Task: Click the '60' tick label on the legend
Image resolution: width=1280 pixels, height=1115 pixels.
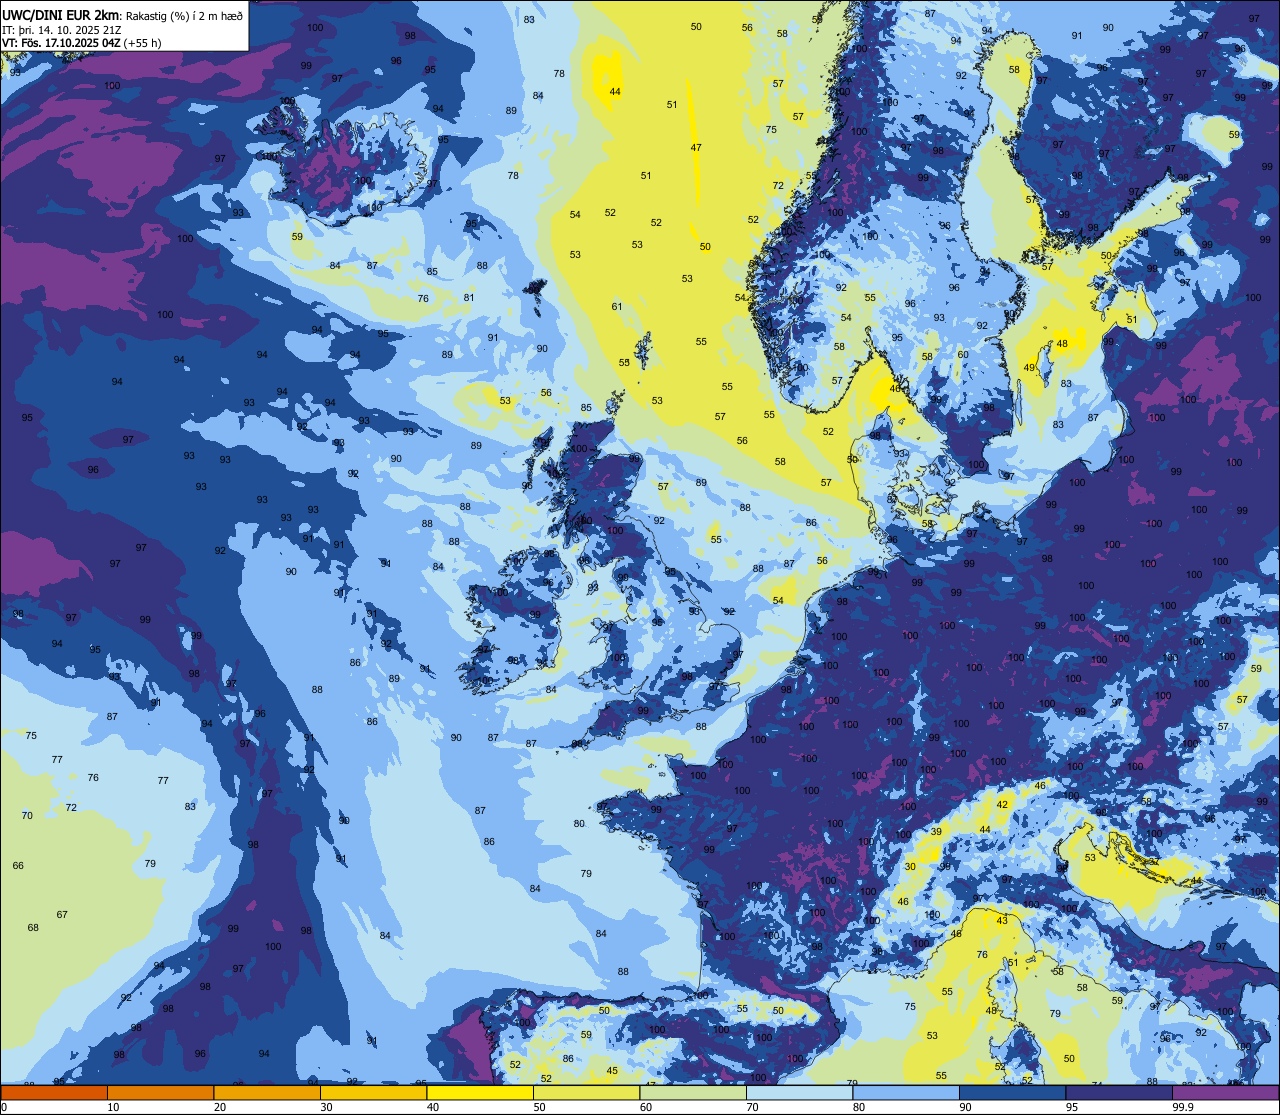Action: 646,1106
